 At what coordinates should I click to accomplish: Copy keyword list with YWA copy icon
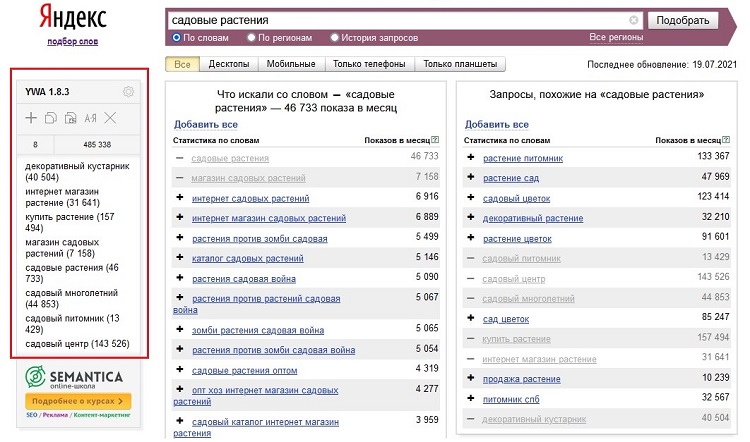(50, 119)
